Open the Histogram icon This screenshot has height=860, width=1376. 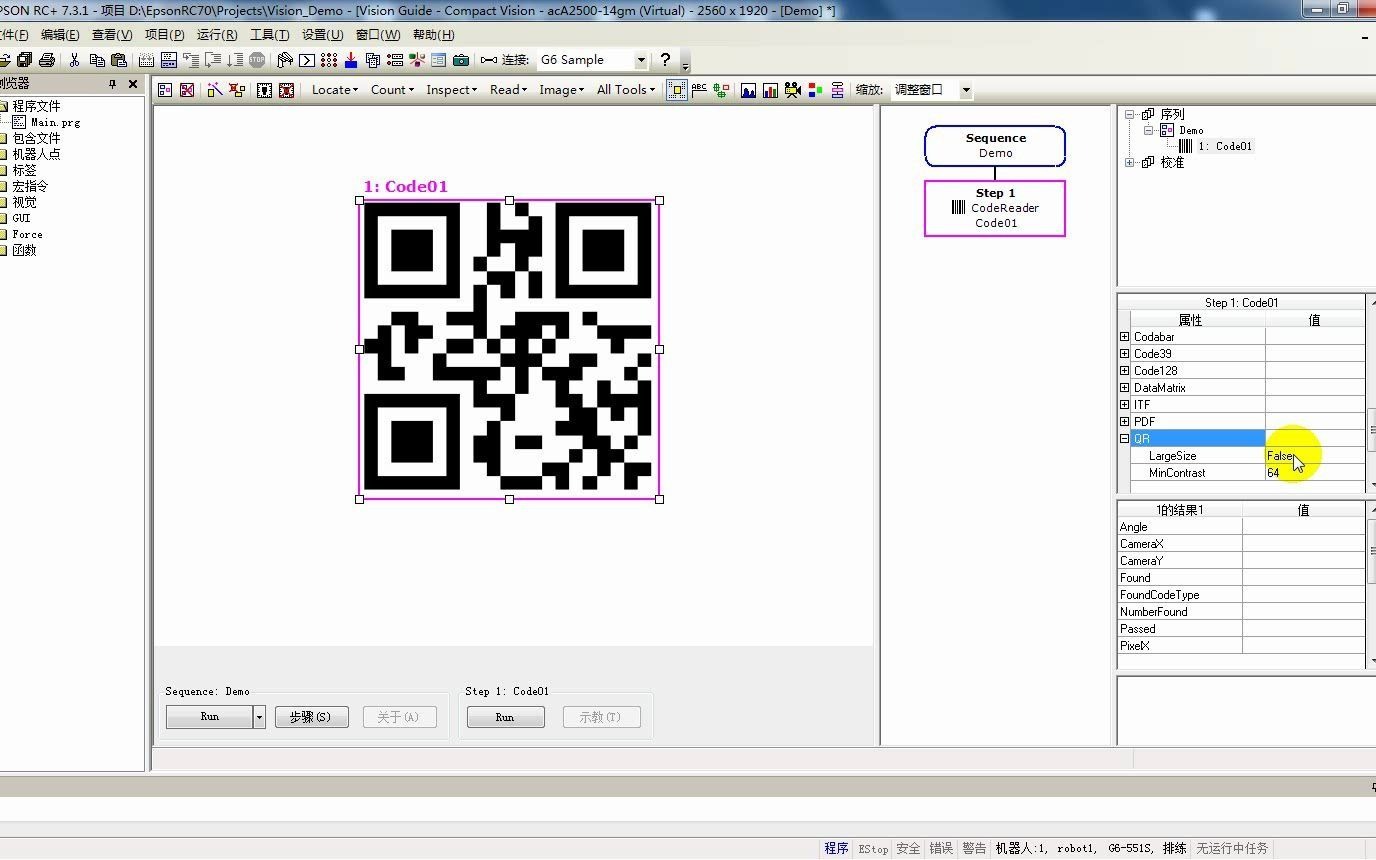[748, 90]
